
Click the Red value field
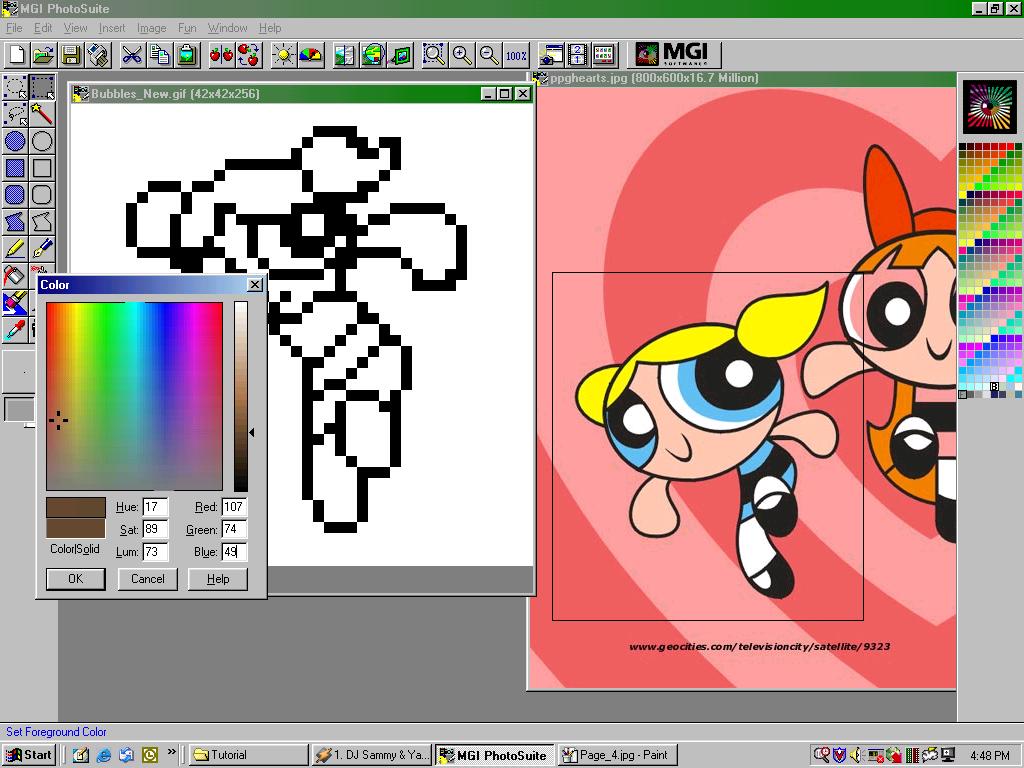234,507
